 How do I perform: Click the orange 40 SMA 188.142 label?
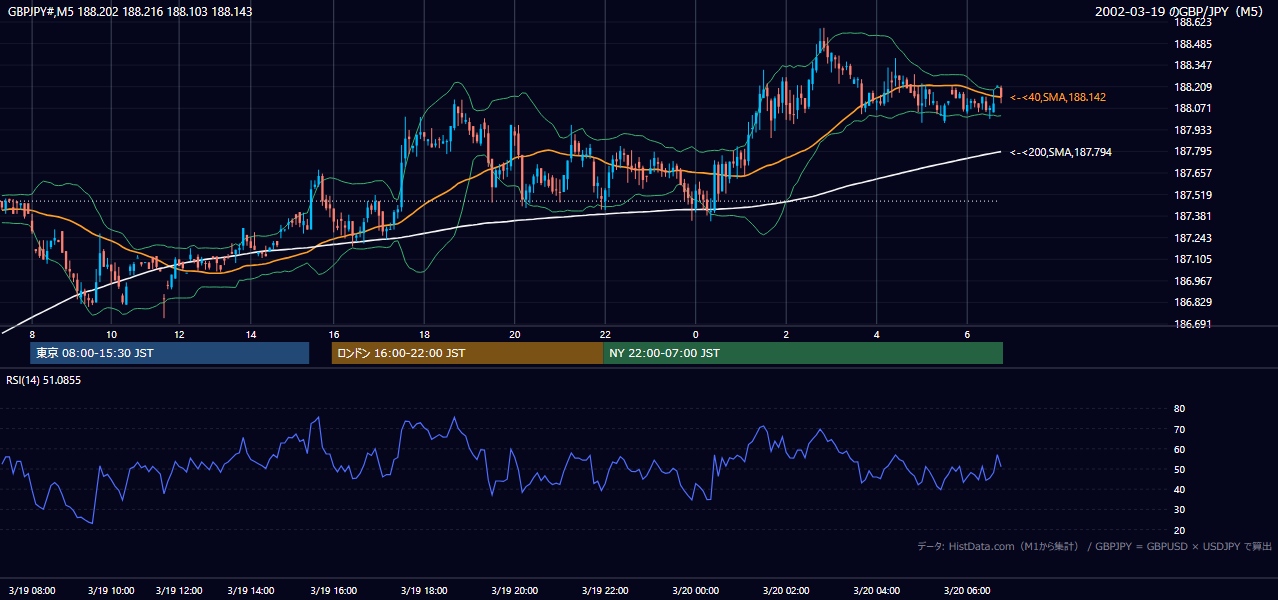[x=1057, y=97]
